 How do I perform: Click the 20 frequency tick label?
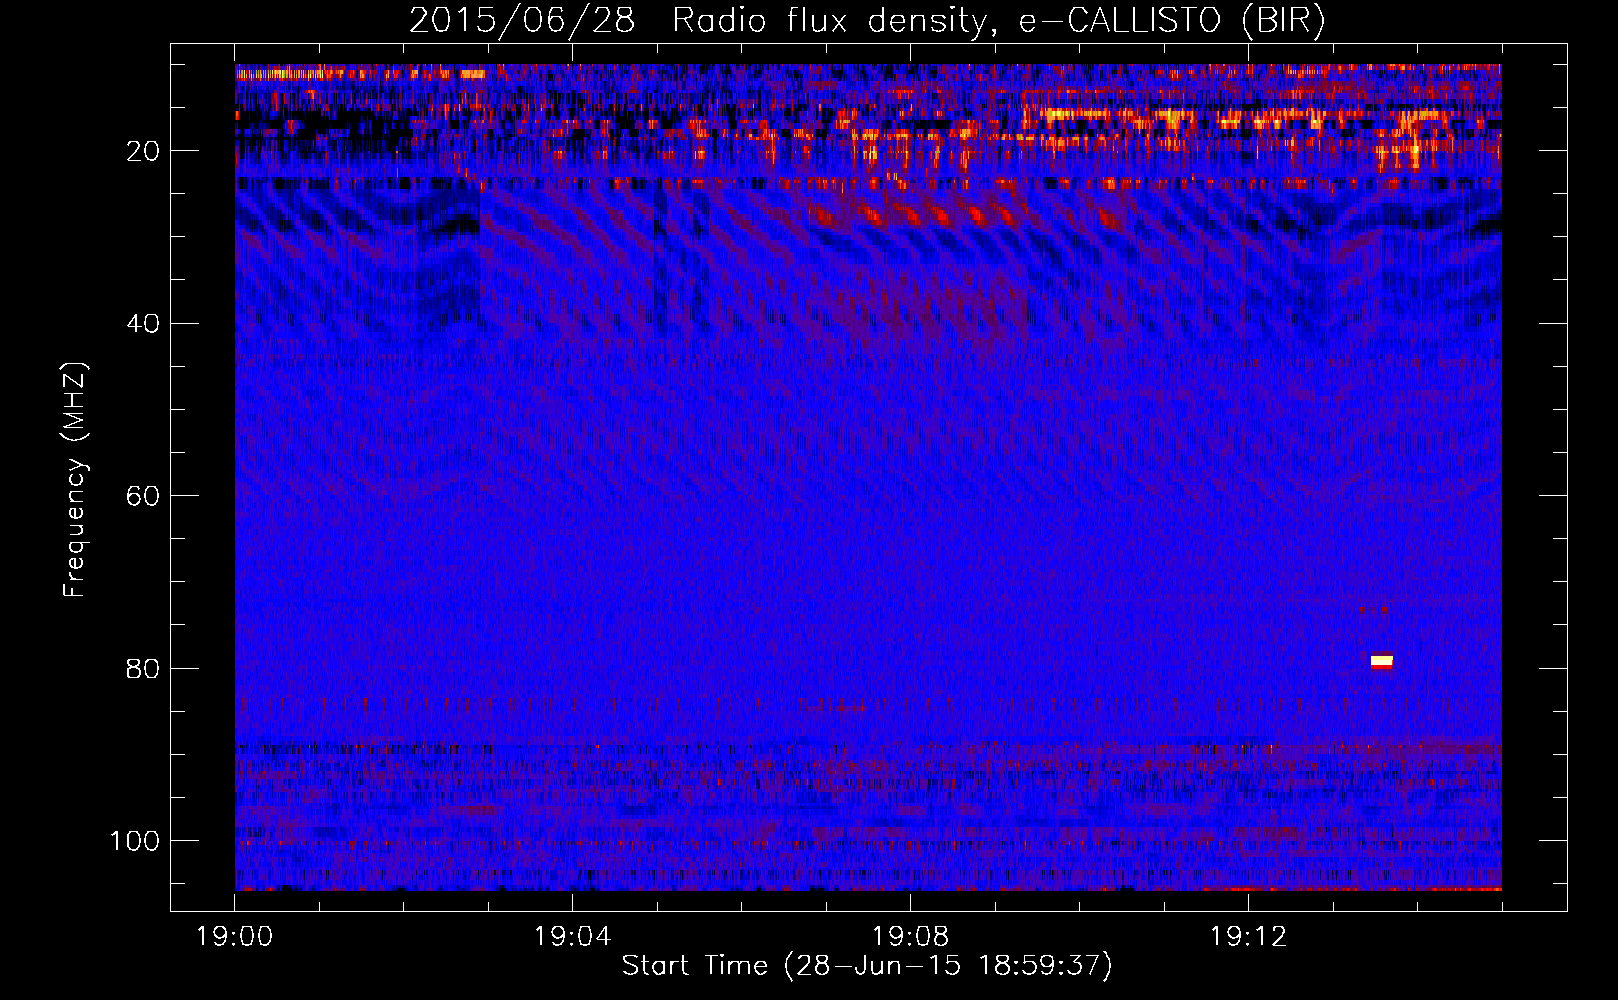tap(143, 151)
